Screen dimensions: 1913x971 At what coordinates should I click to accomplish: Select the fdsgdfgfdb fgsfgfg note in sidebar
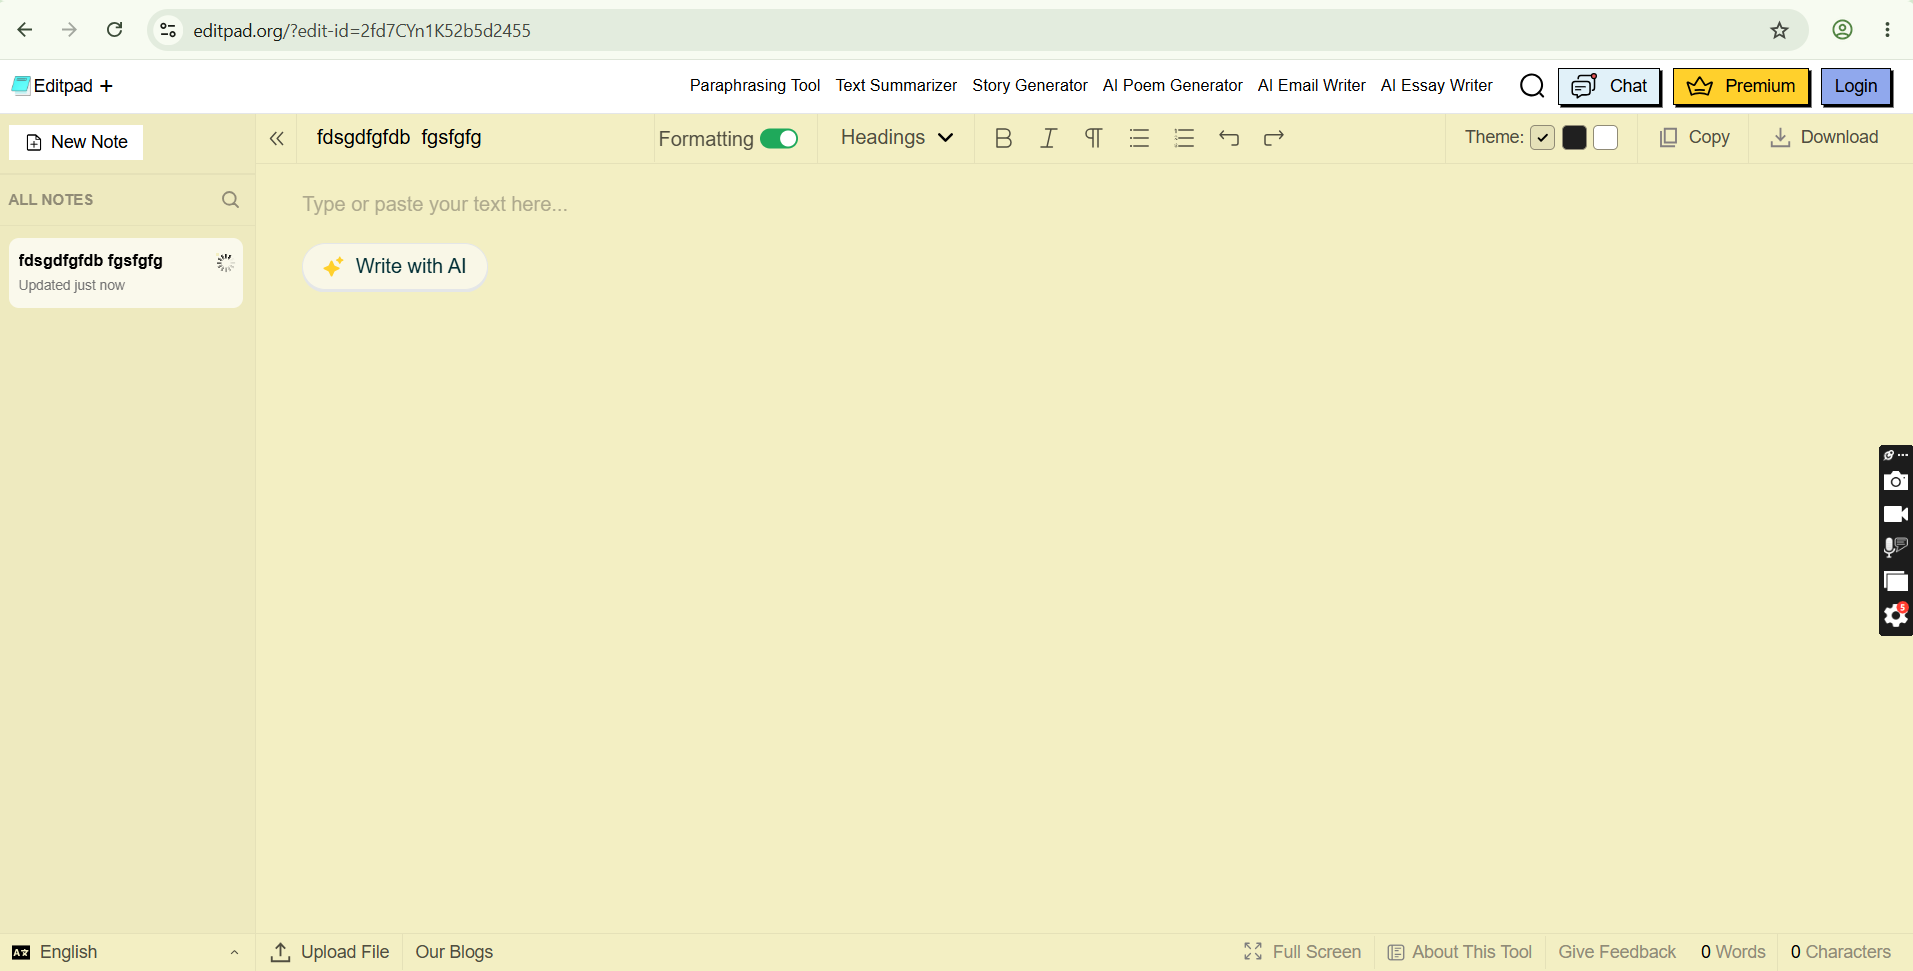coord(126,273)
